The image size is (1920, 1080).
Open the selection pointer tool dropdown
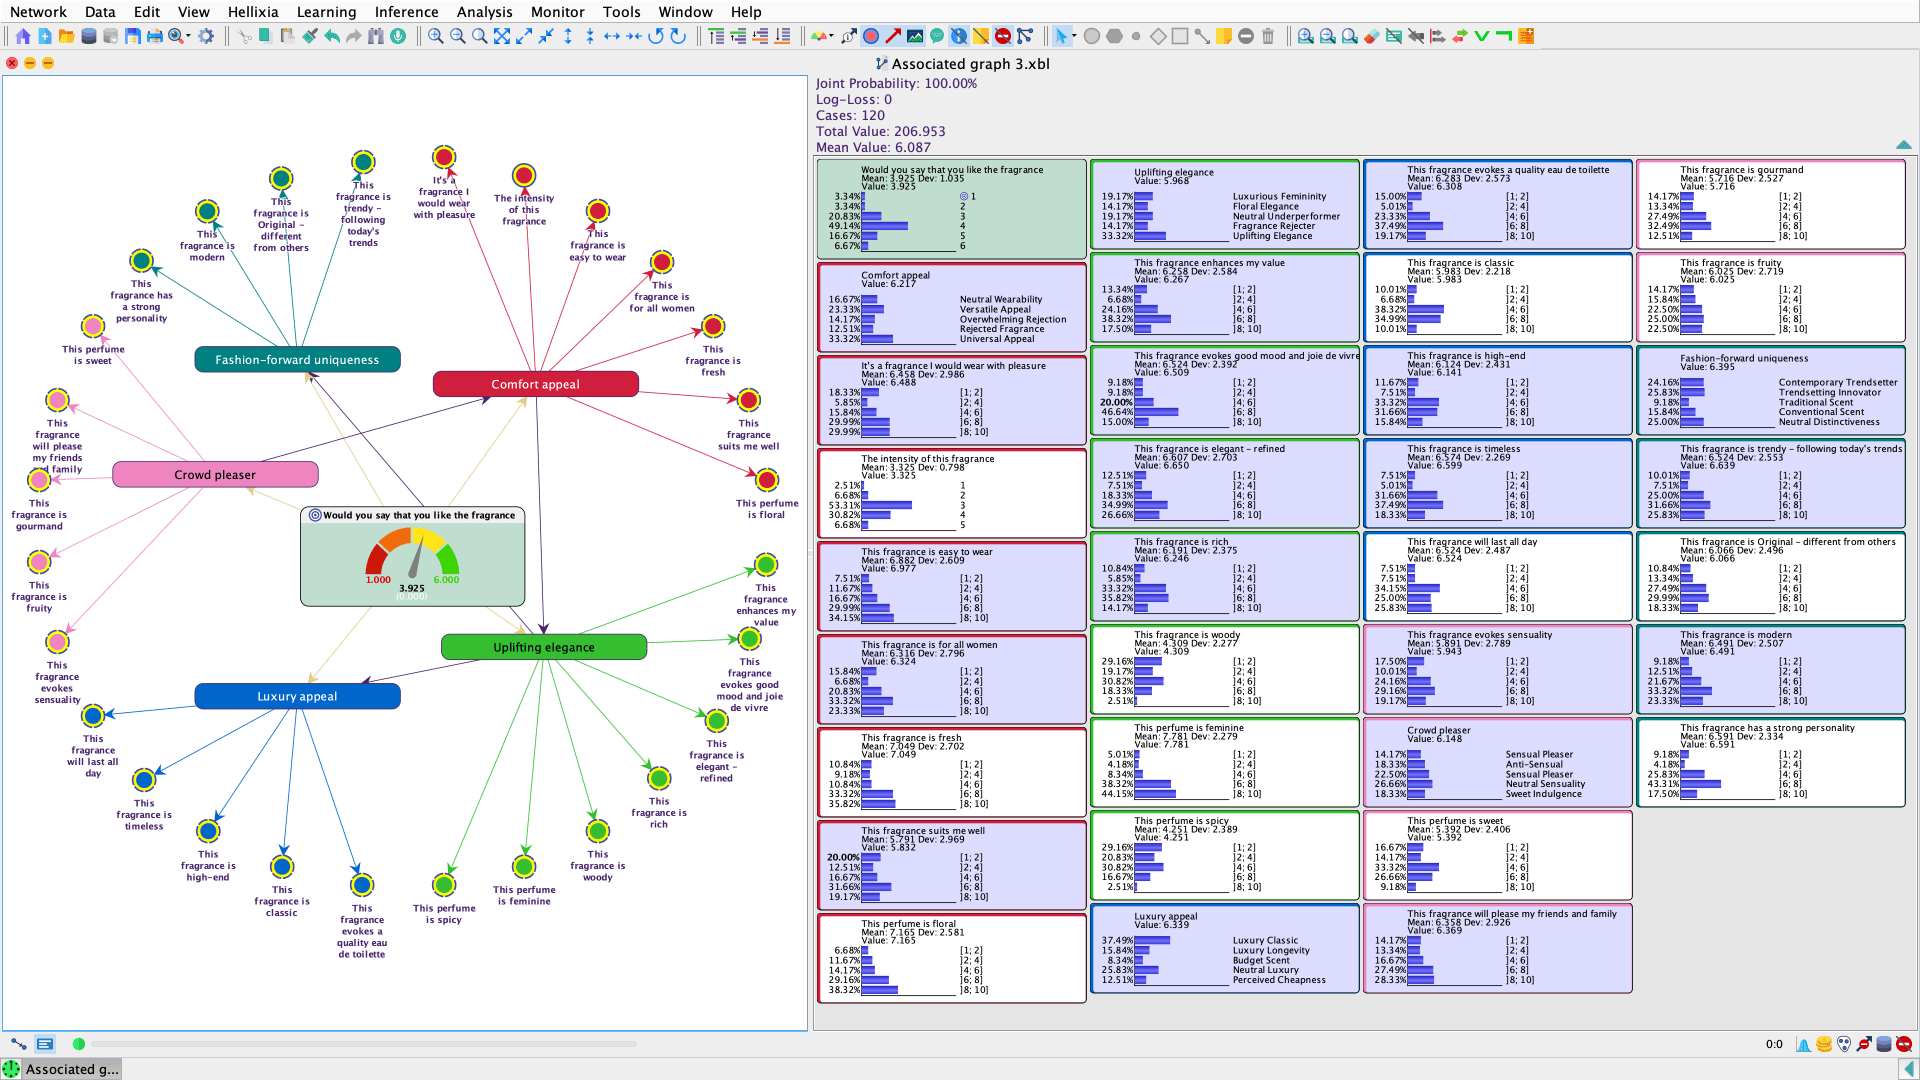point(1073,36)
